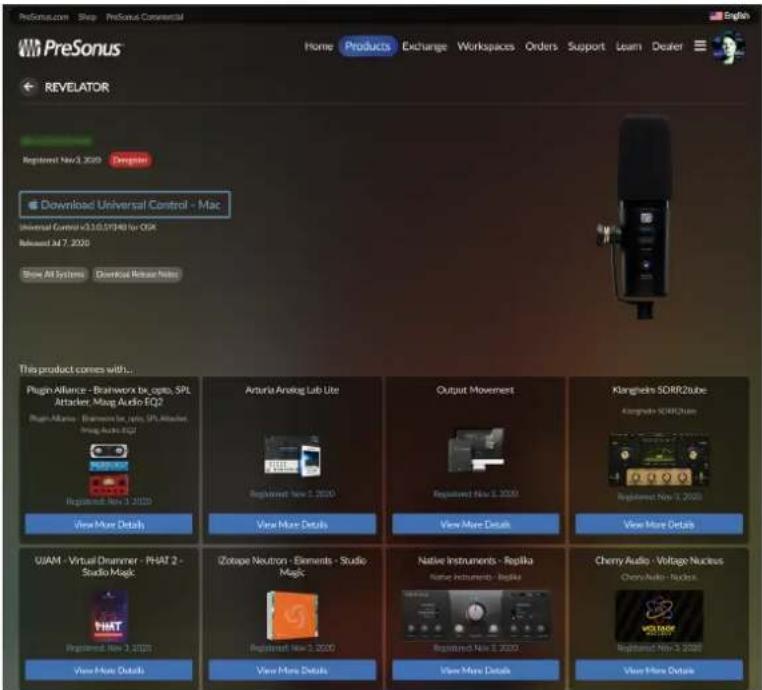Click the Arturia Analog Lab Lite title
Screen dimensions: 762x690
[292, 390]
